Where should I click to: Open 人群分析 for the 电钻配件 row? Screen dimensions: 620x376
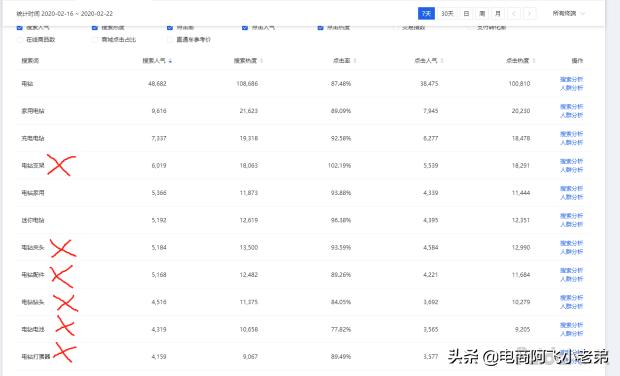[x=571, y=279]
